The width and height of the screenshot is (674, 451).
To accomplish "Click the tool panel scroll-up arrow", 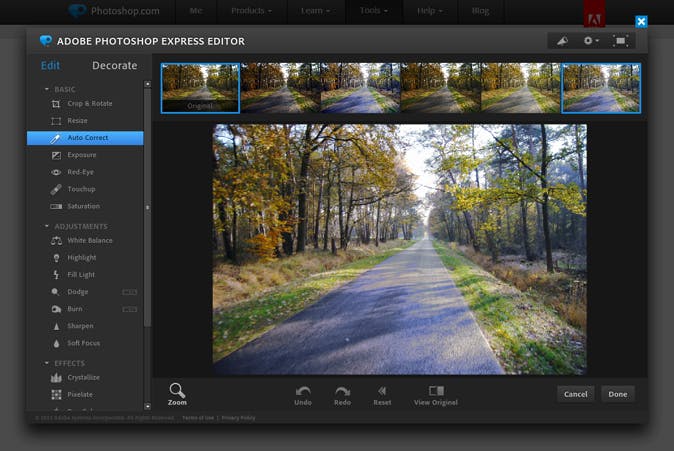I will click(x=147, y=84).
